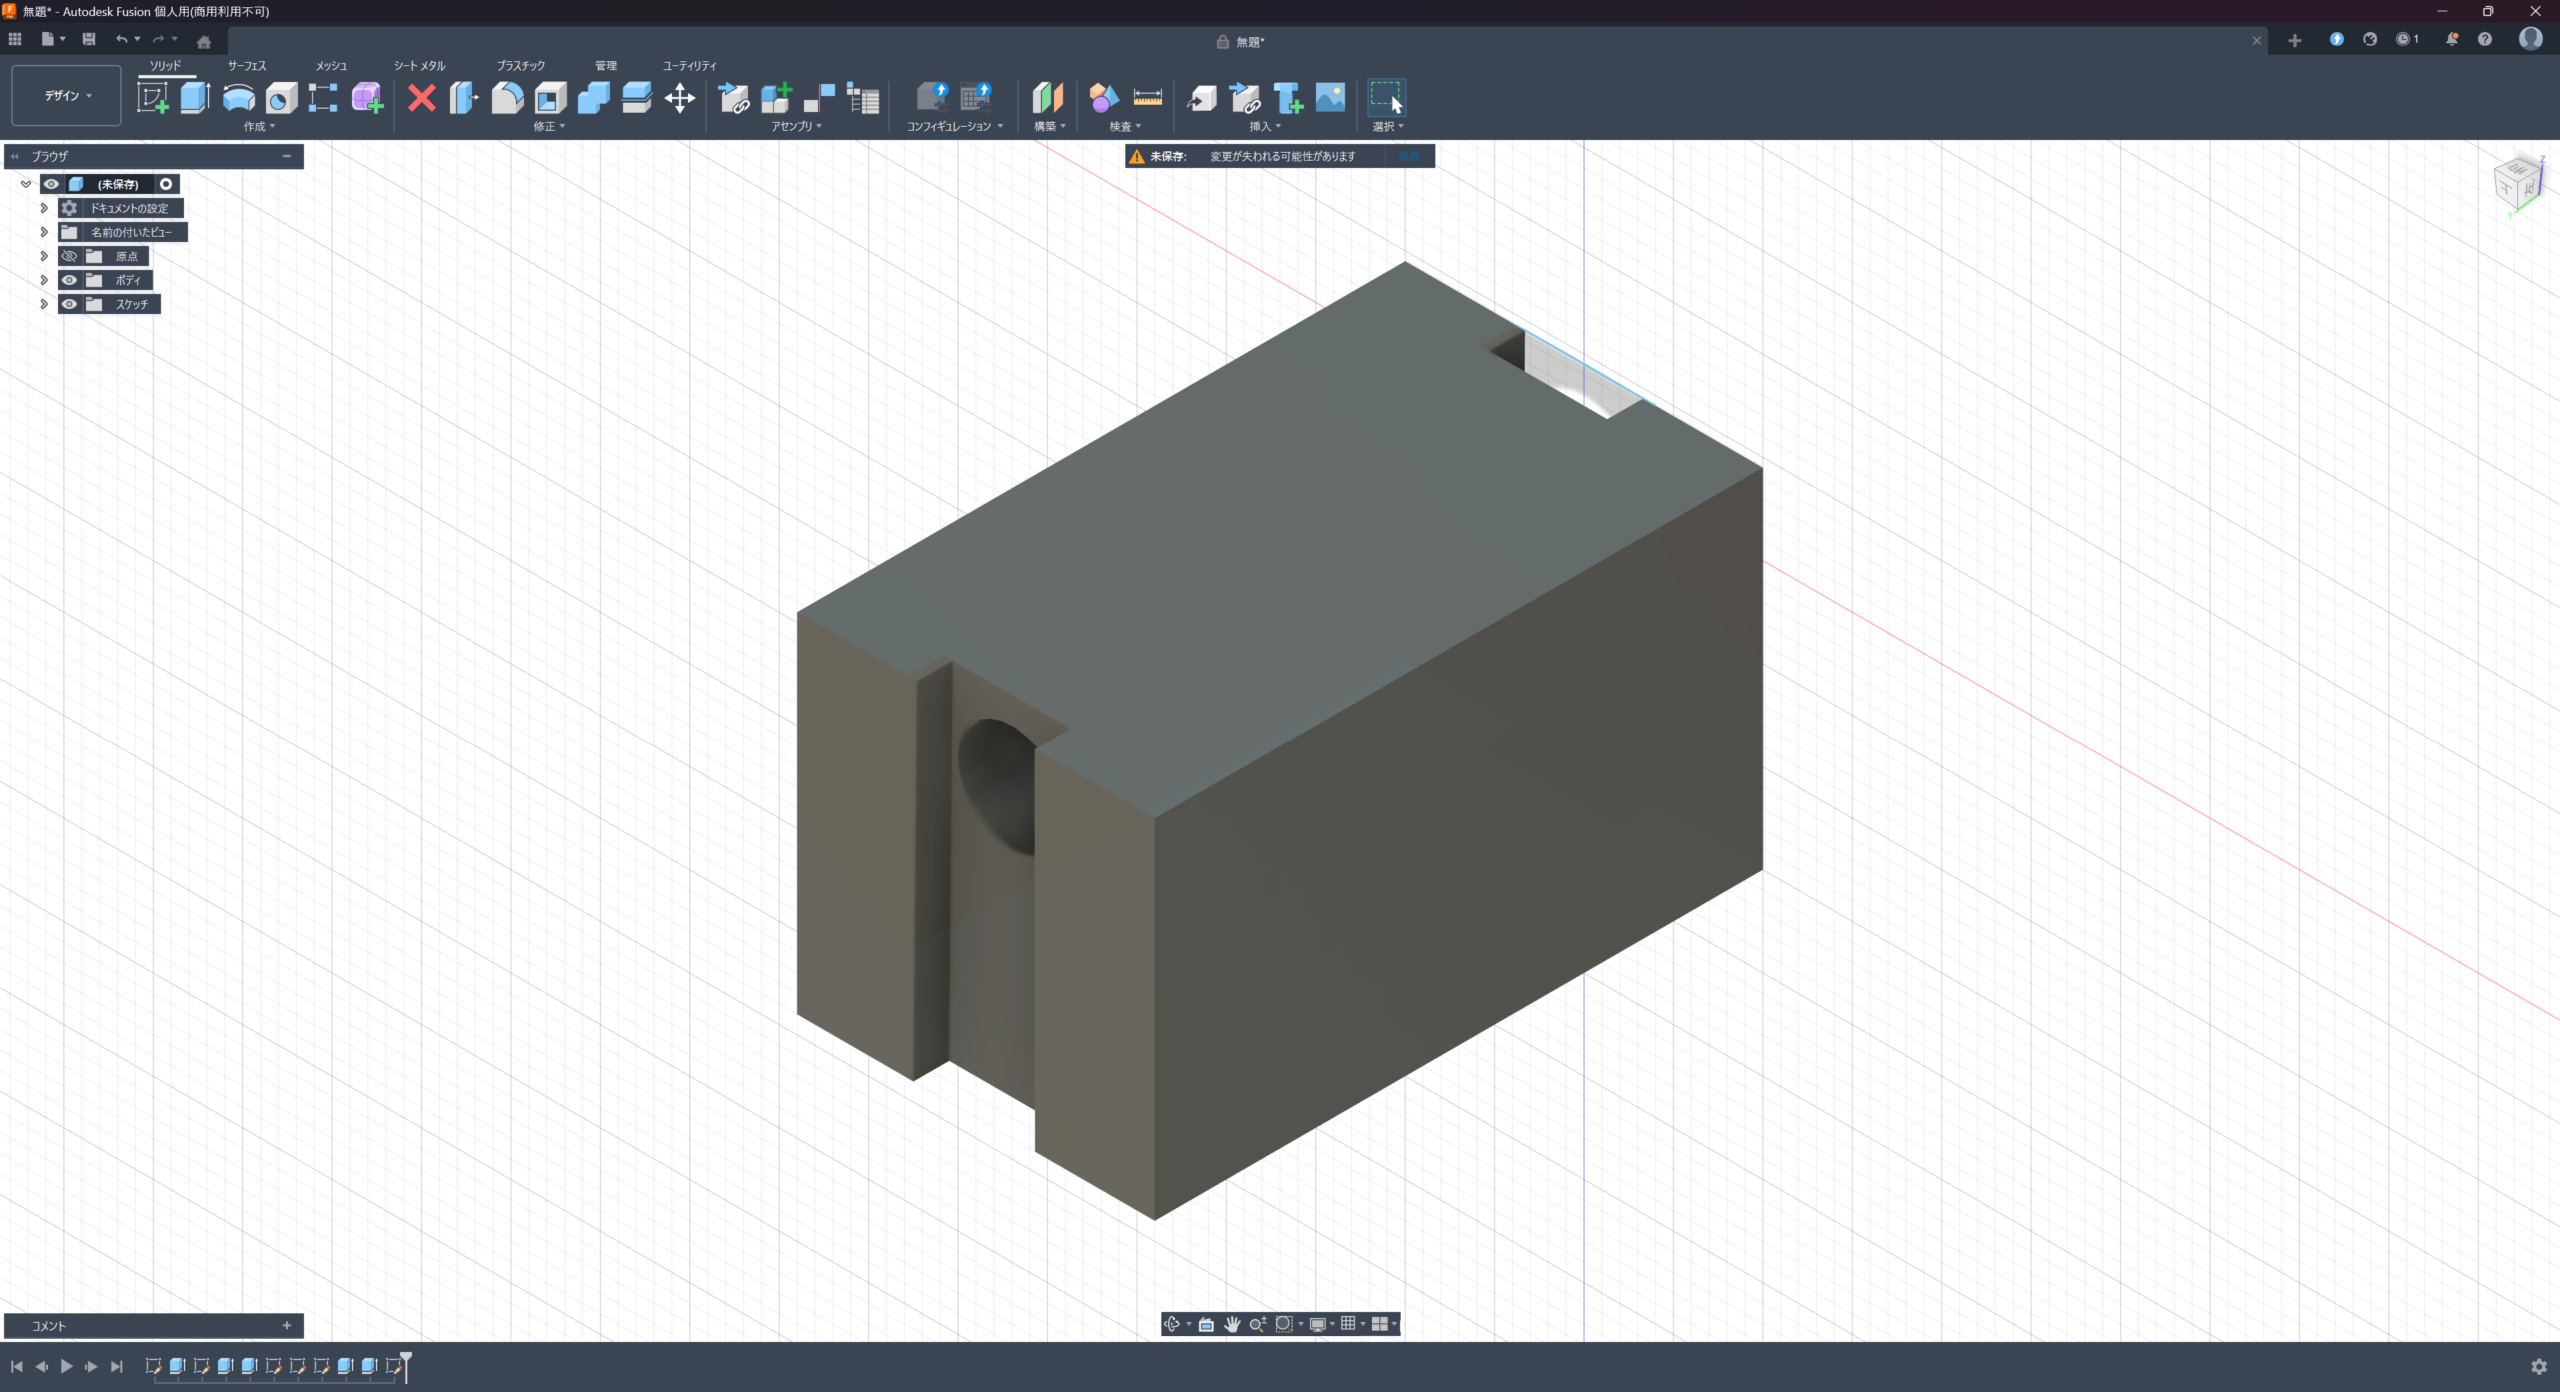Select the Fillet tool
2560x1392 pixels.
507,98
